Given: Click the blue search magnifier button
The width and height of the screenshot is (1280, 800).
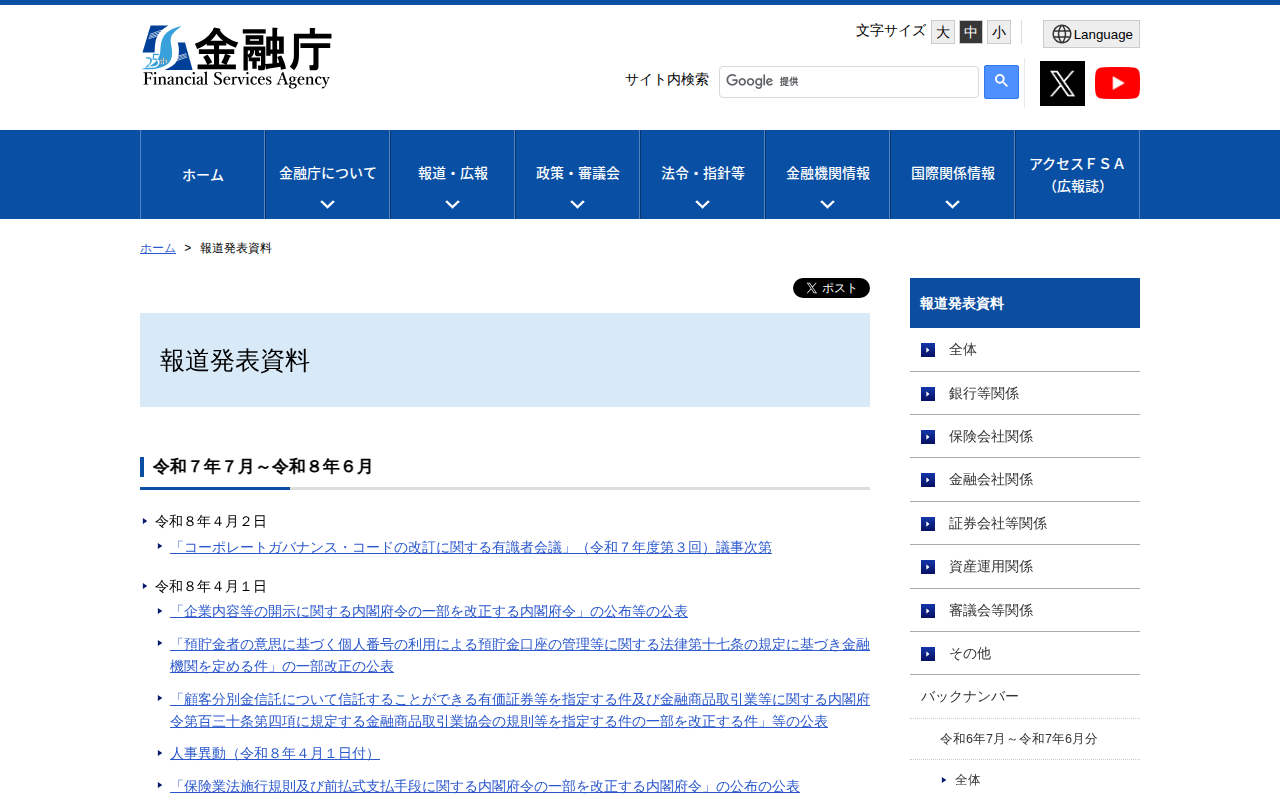Looking at the screenshot, I should pos(1001,82).
